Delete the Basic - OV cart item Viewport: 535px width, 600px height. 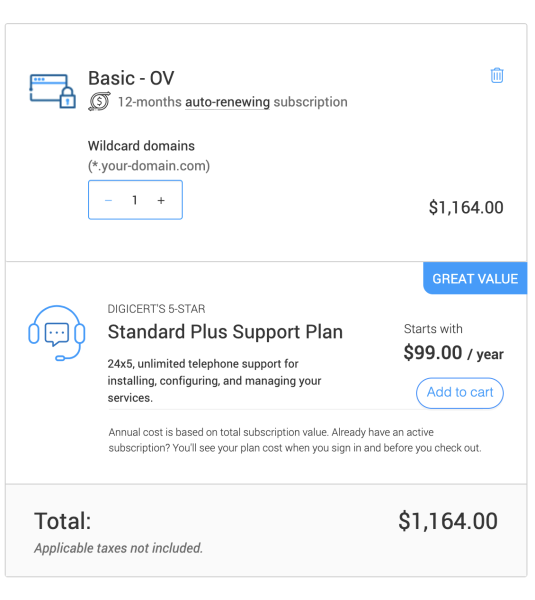(x=497, y=75)
